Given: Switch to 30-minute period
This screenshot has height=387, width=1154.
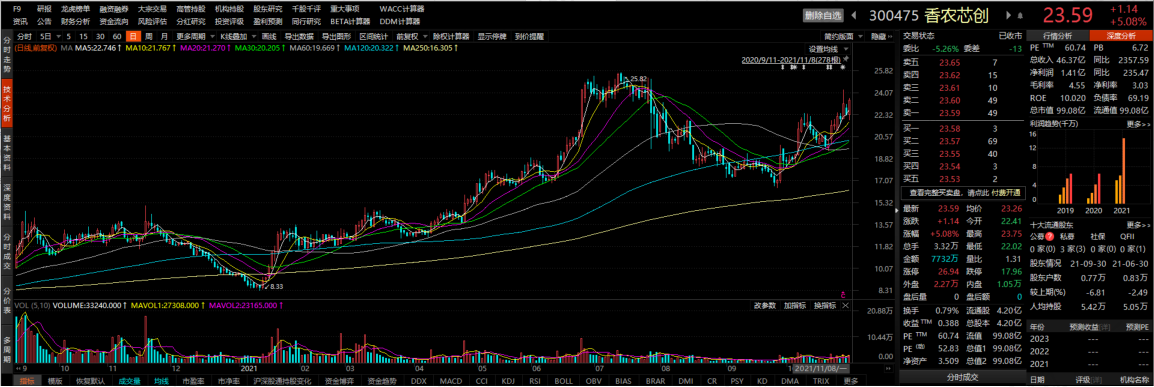Looking at the screenshot, I should click(x=99, y=36).
